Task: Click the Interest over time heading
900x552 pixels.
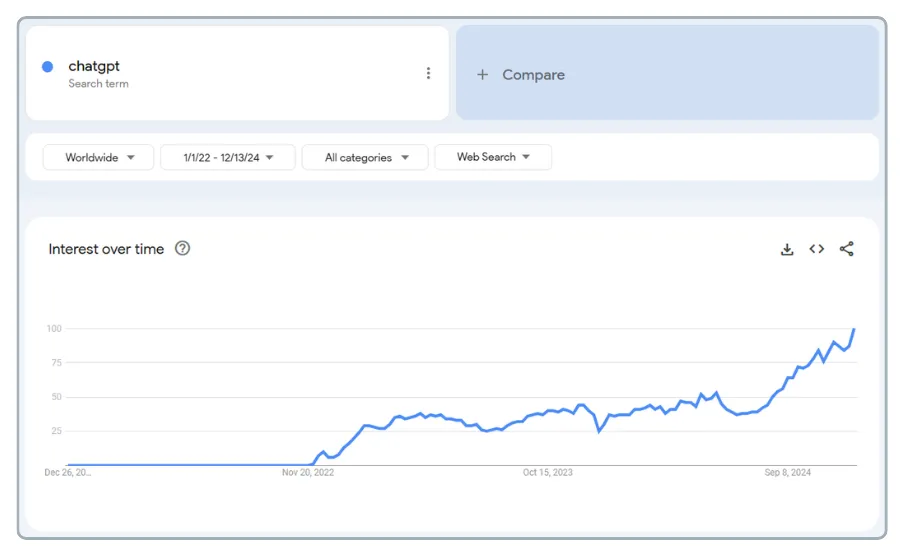Action: [x=106, y=249]
